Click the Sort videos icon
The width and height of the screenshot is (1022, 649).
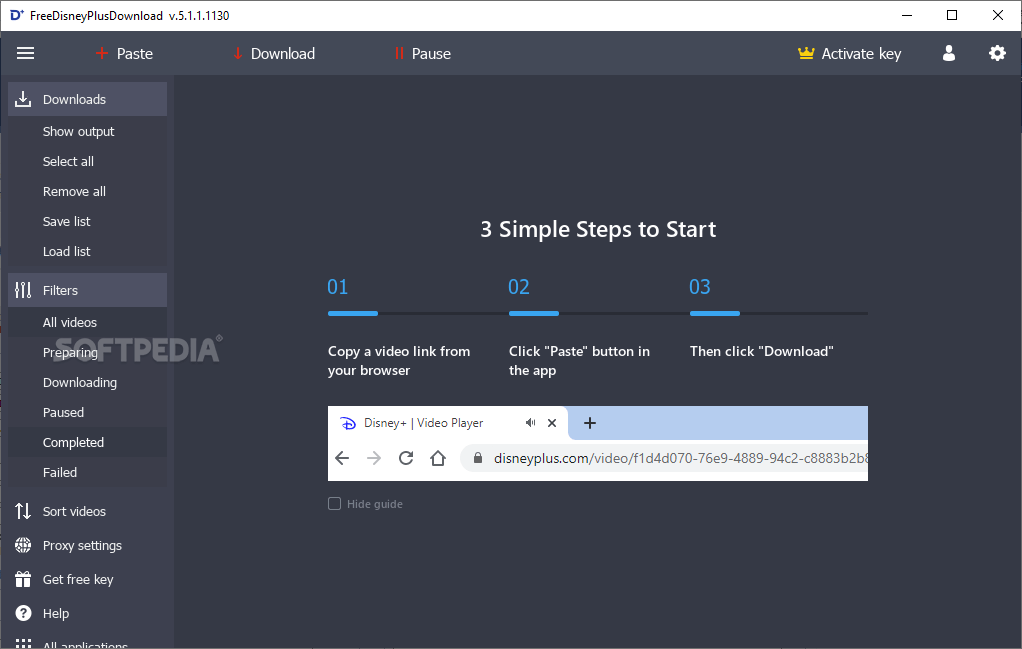pyautogui.click(x=21, y=511)
